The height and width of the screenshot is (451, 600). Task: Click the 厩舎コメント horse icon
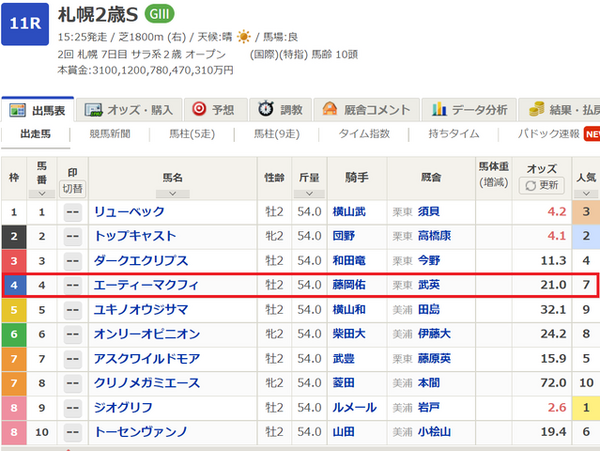(x=330, y=110)
